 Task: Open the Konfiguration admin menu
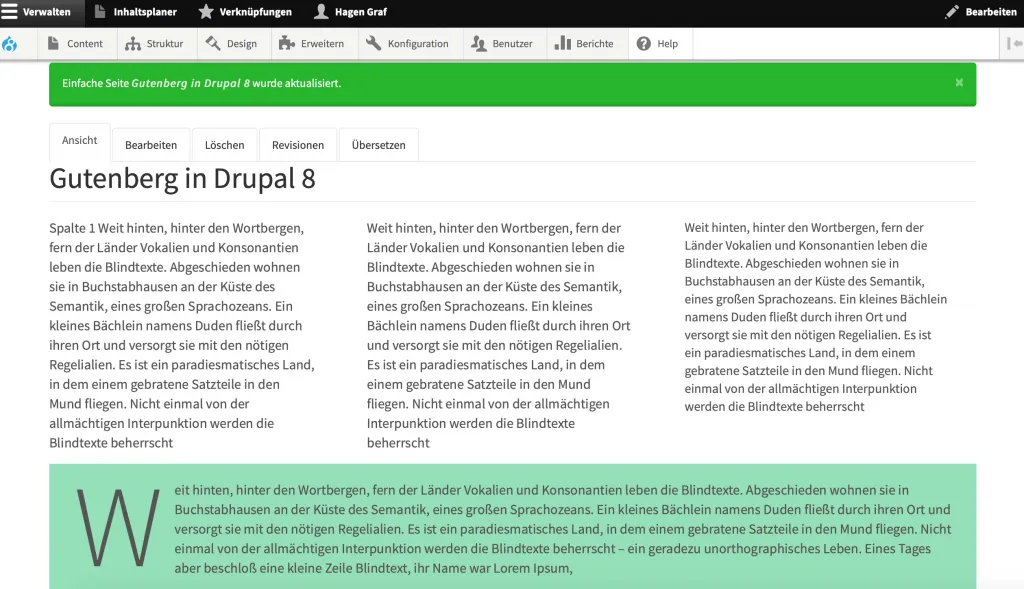(x=418, y=44)
